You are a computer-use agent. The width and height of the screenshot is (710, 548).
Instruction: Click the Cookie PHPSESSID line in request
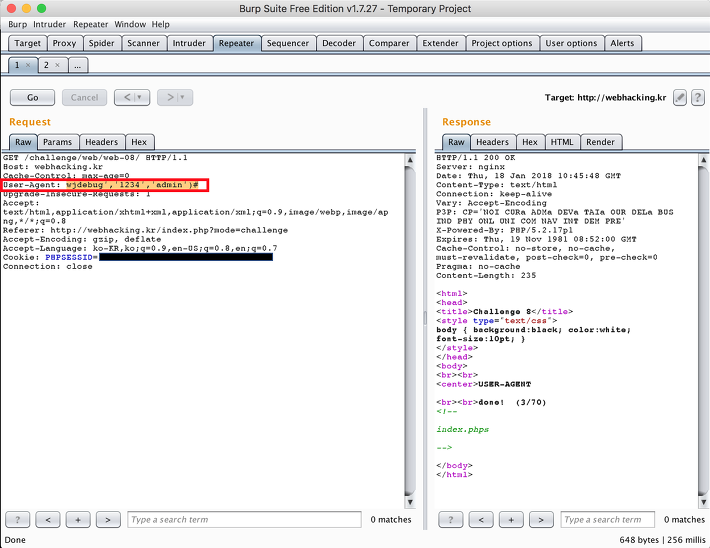pos(138,257)
